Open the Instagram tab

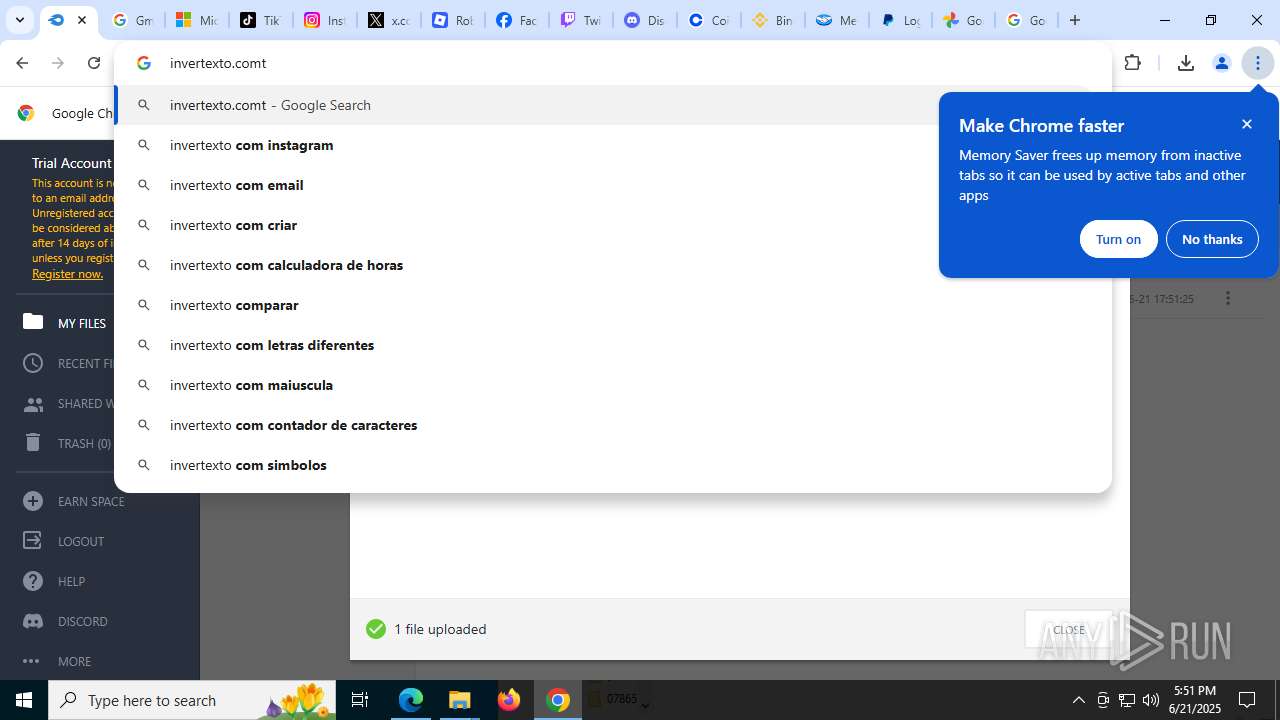324,20
